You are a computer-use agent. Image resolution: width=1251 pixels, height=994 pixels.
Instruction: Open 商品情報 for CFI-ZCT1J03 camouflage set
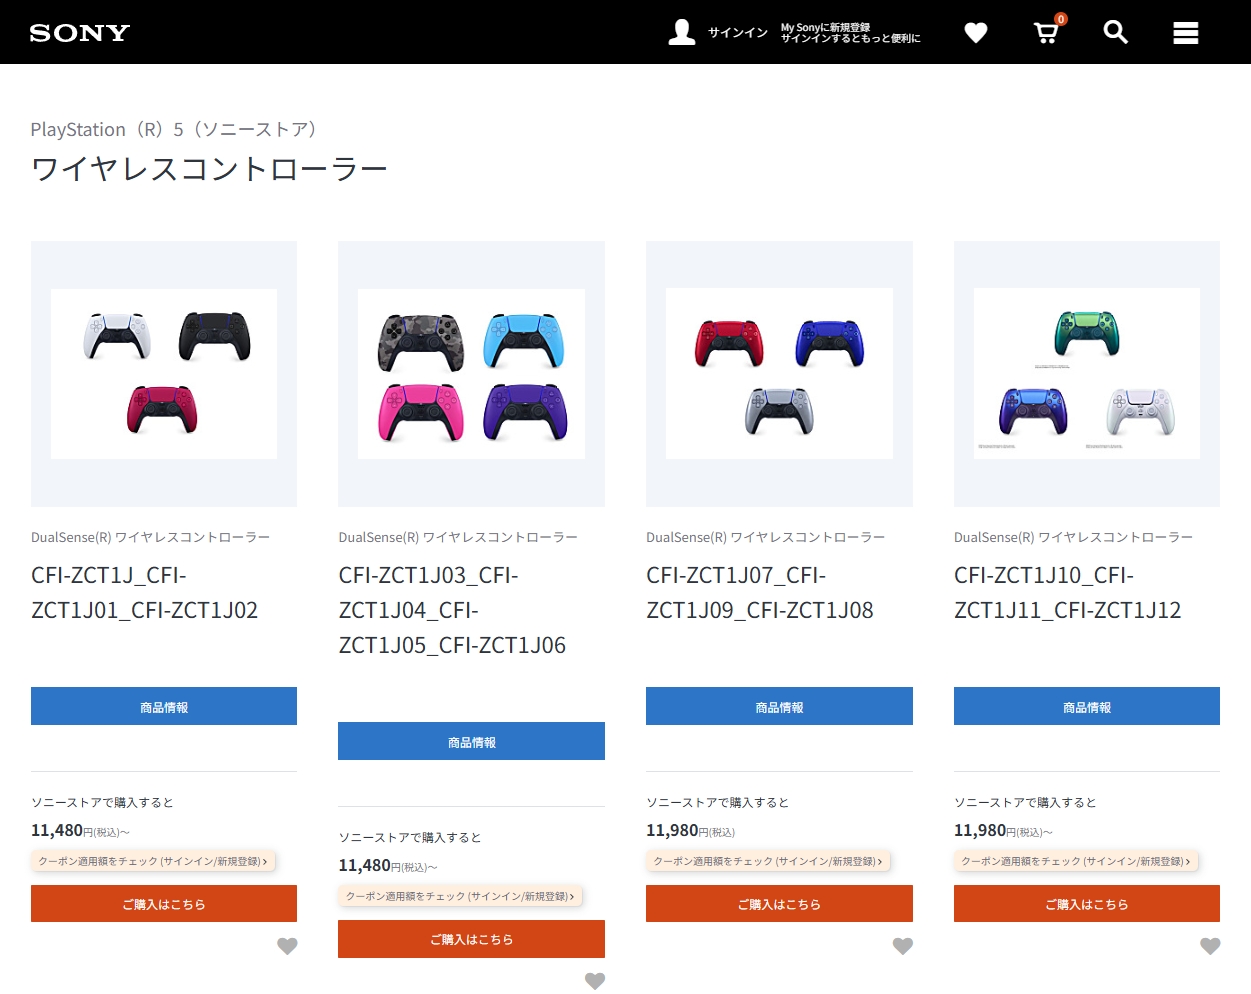coord(471,741)
